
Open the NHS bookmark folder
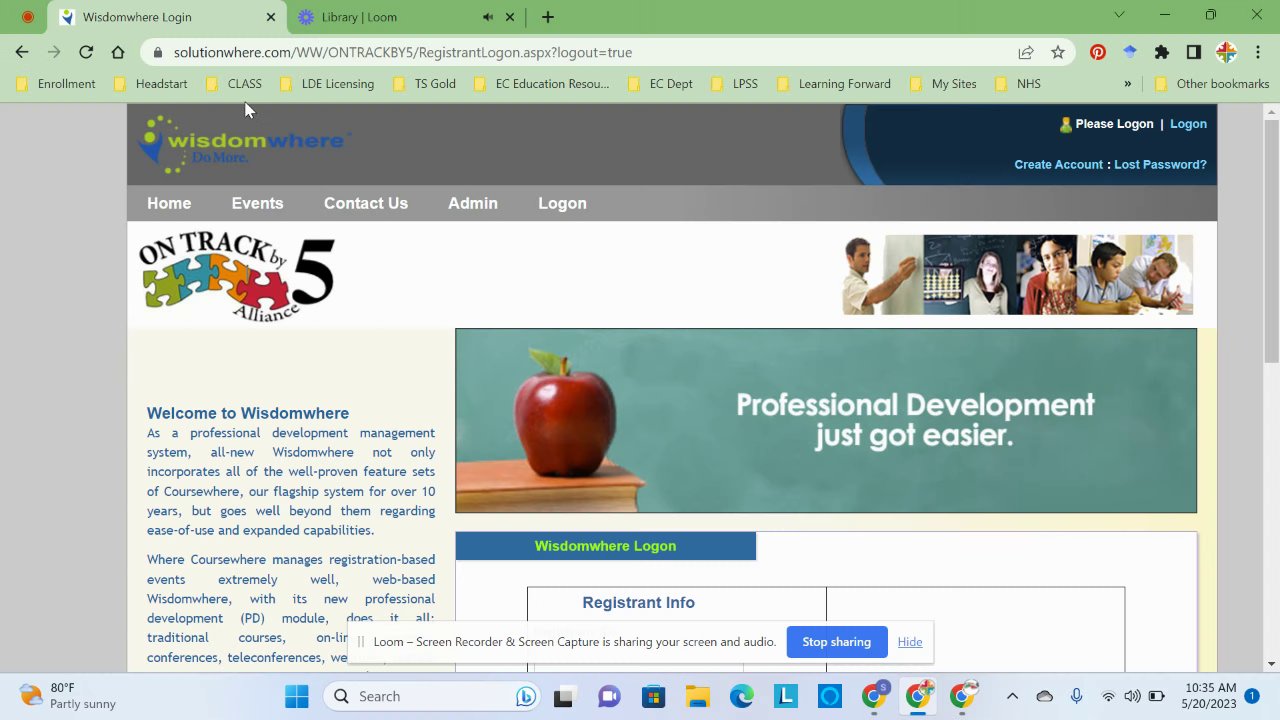point(1018,84)
